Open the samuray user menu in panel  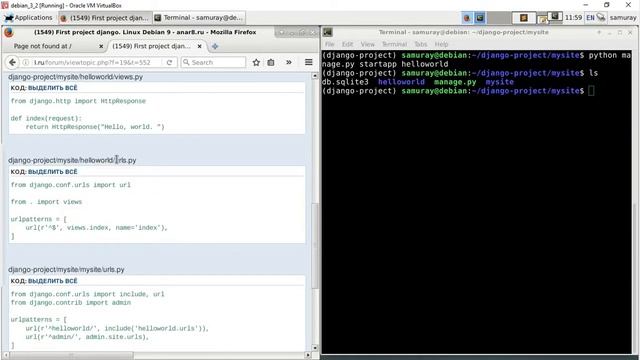623,18
